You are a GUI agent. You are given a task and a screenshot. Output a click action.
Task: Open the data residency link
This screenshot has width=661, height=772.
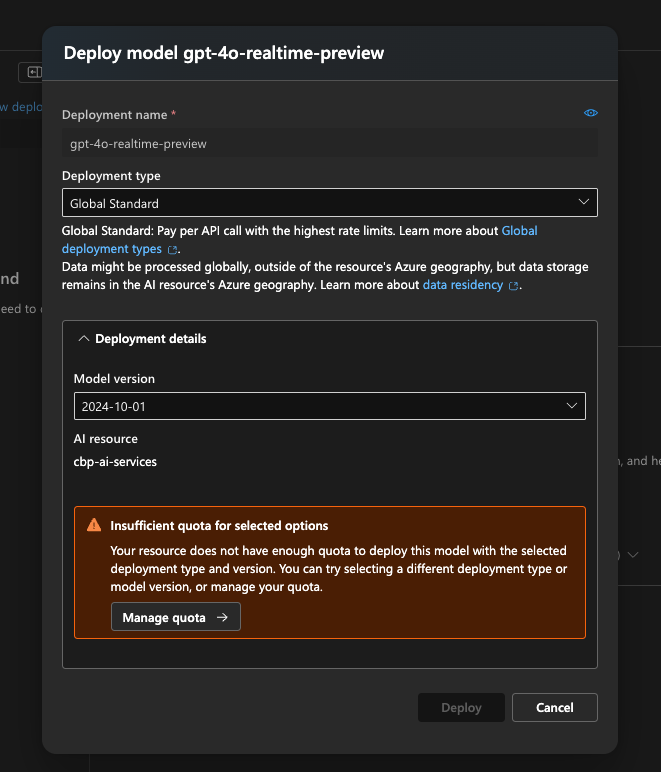click(x=463, y=285)
